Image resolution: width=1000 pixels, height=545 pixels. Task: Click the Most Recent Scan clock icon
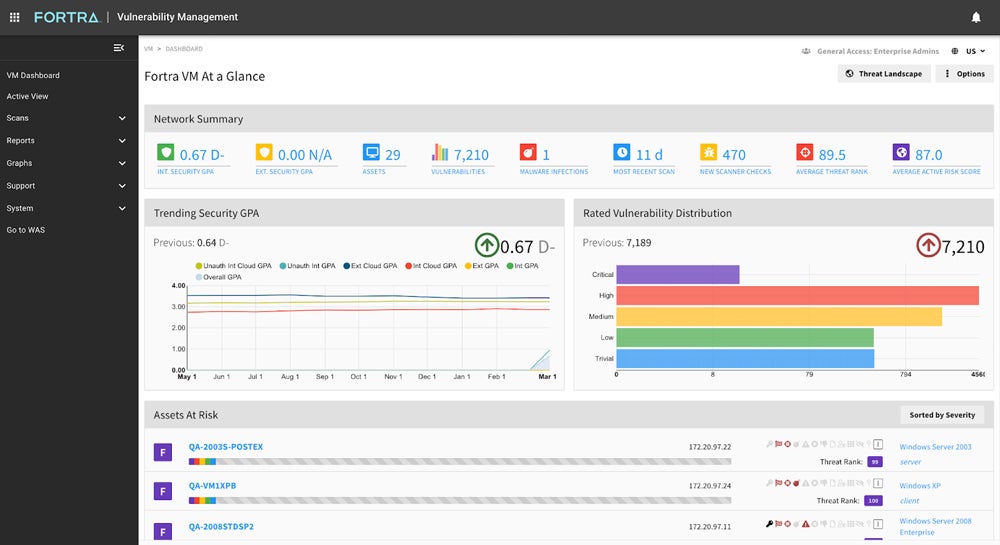click(622, 153)
